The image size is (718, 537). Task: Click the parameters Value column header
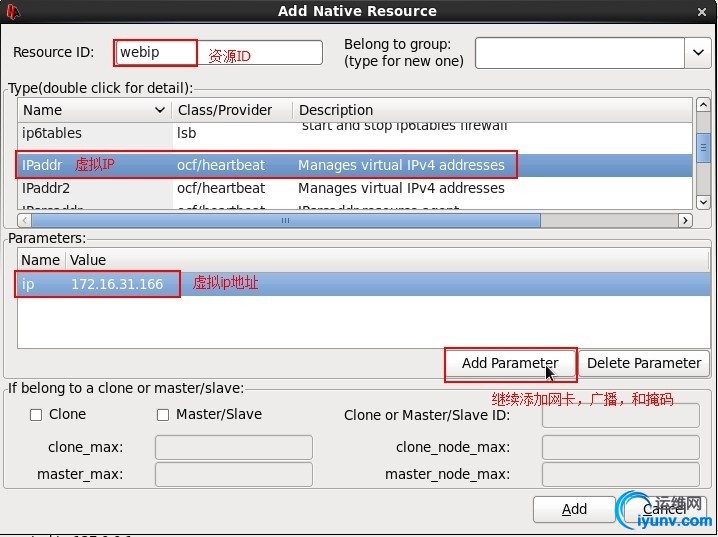point(388,260)
